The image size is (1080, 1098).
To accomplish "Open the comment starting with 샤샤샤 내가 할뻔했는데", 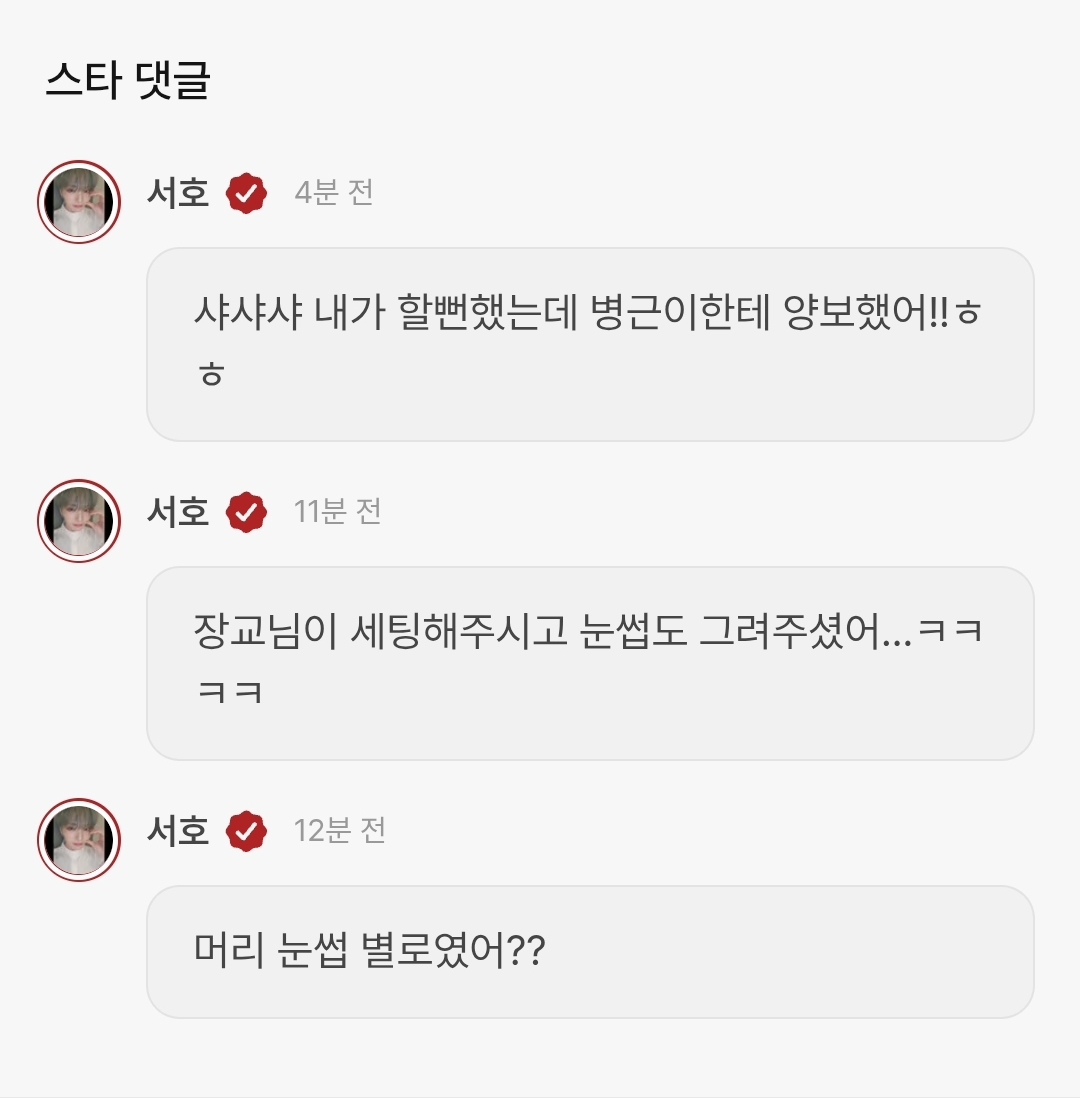I will point(590,345).
